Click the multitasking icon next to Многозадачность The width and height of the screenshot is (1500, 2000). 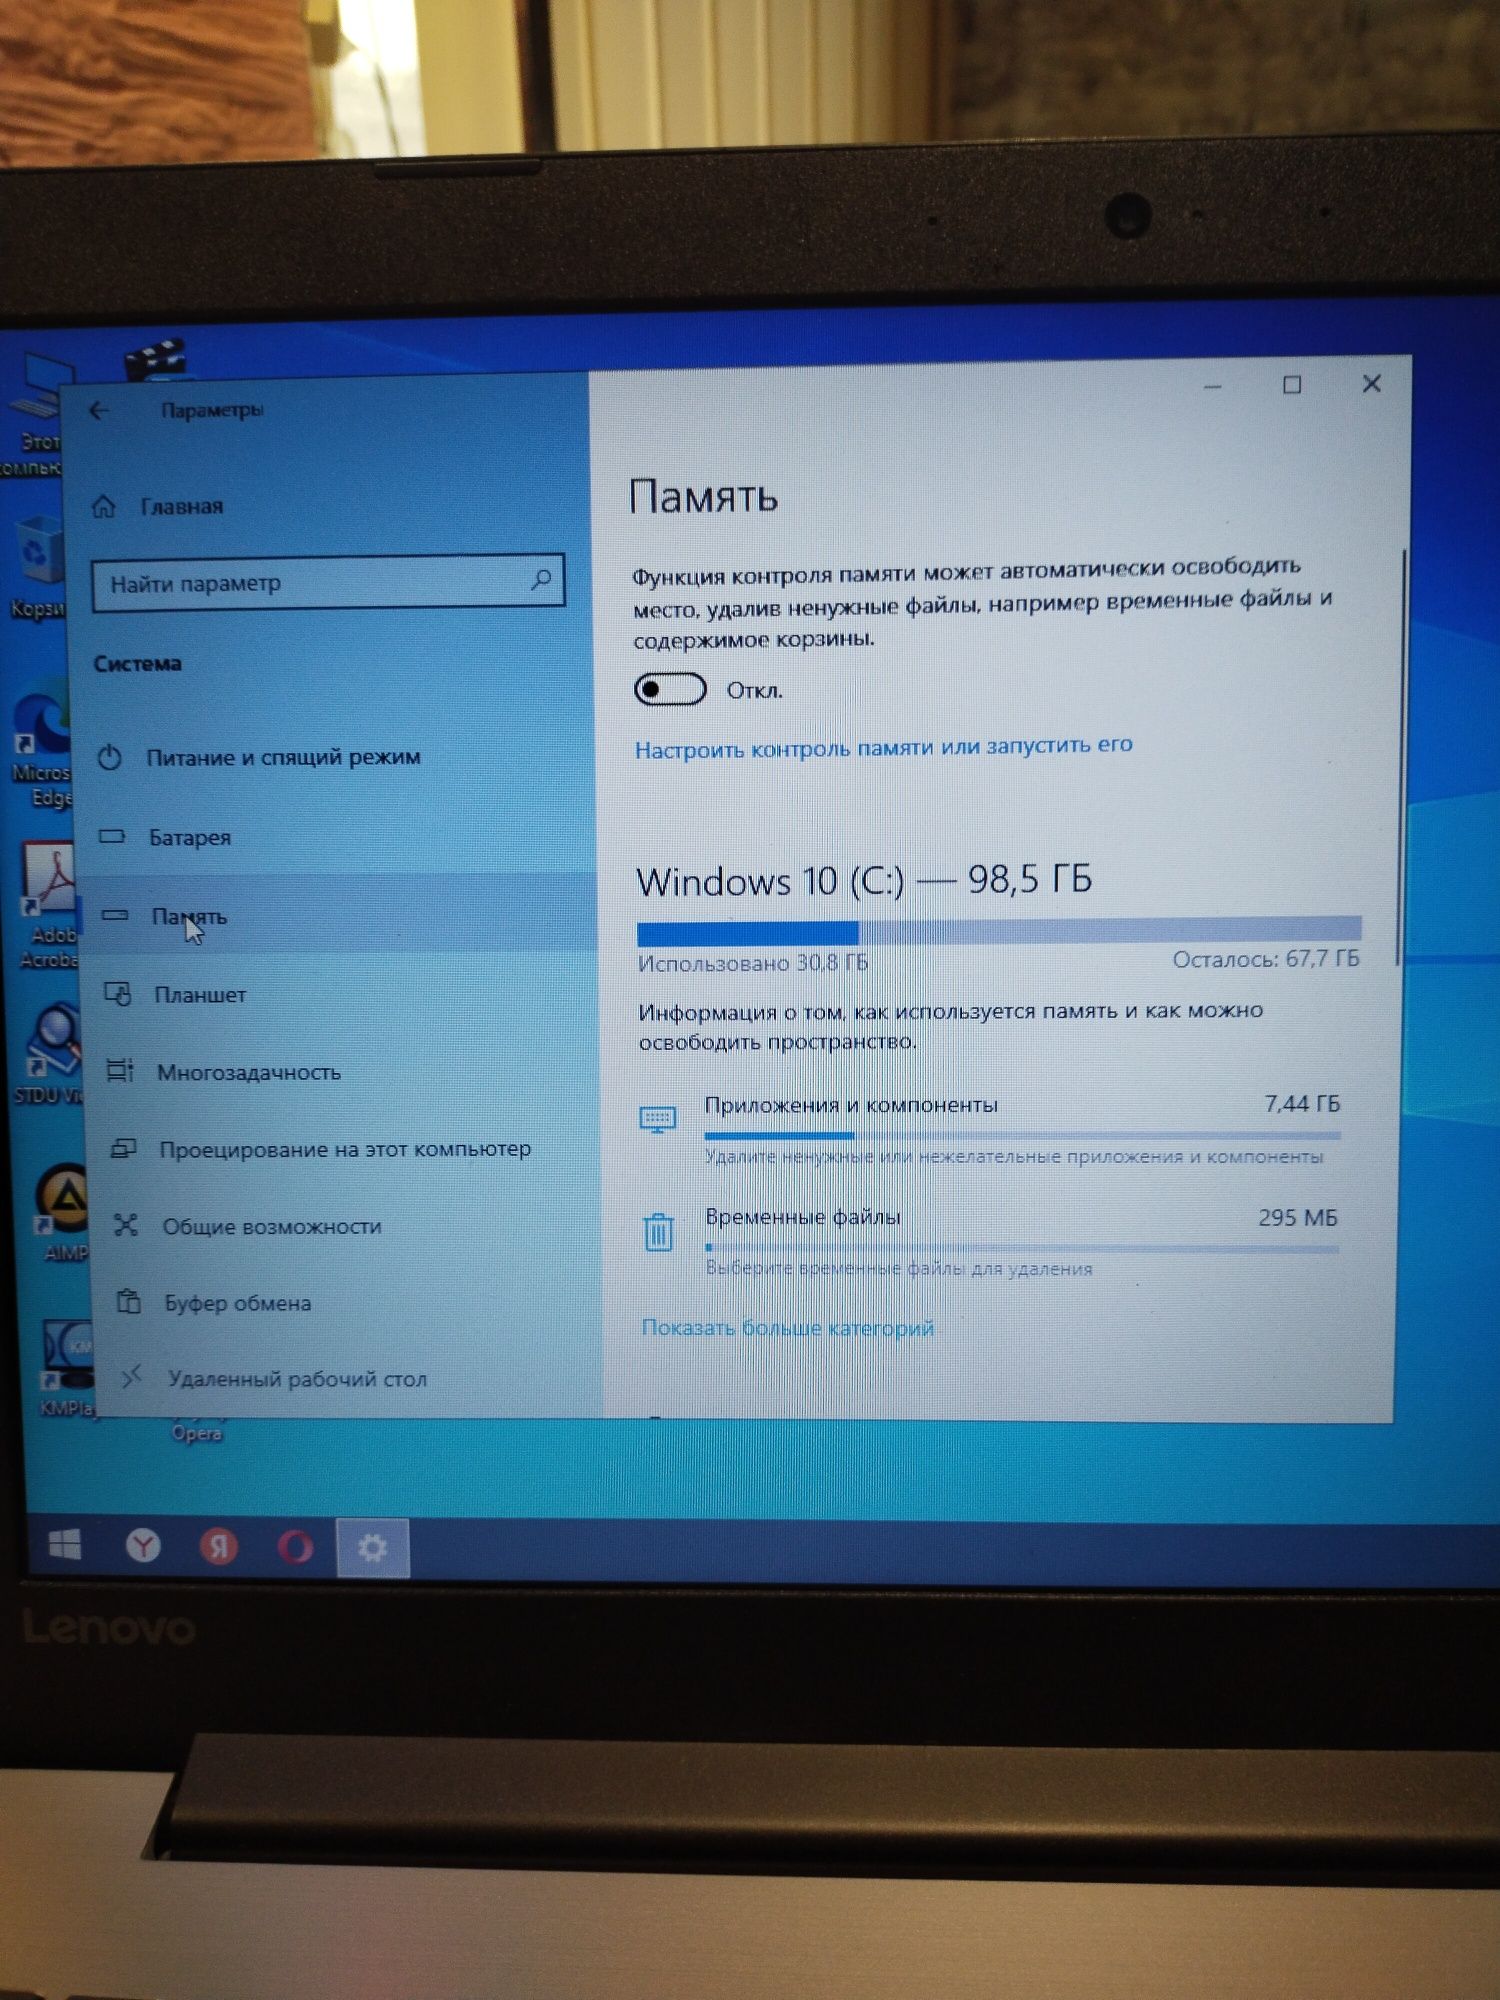(x=120, y=1071)
